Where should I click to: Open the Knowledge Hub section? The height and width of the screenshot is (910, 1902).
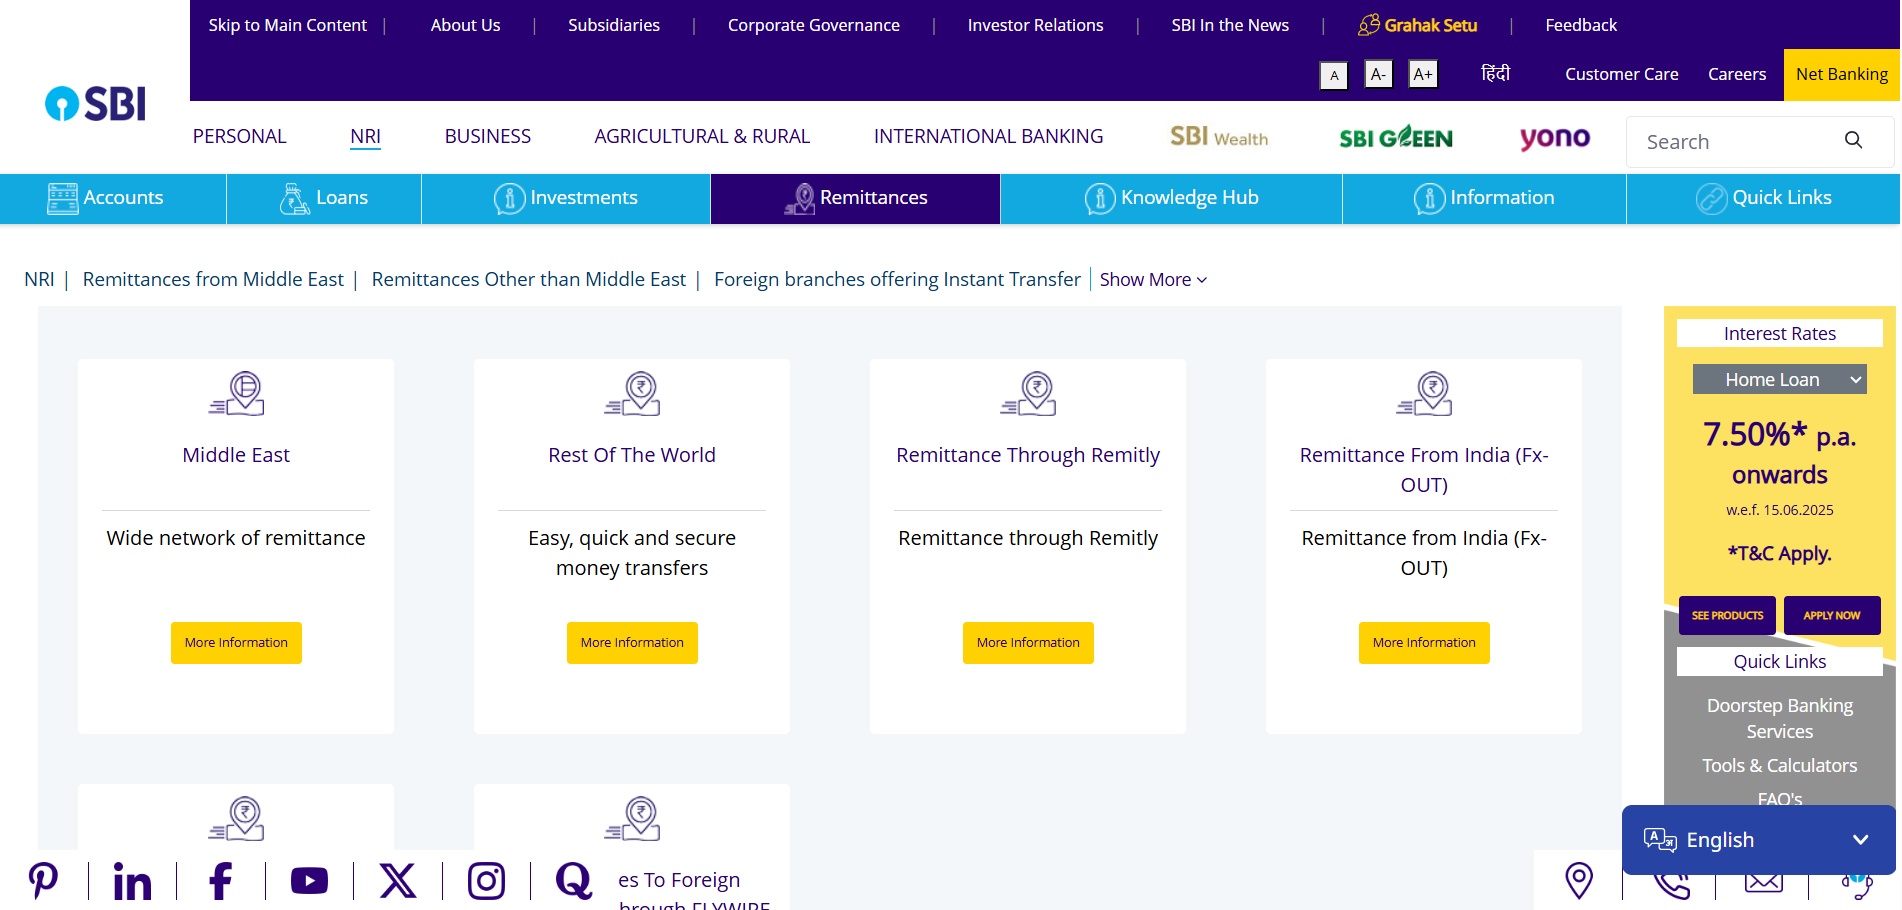click(1171, 198)
